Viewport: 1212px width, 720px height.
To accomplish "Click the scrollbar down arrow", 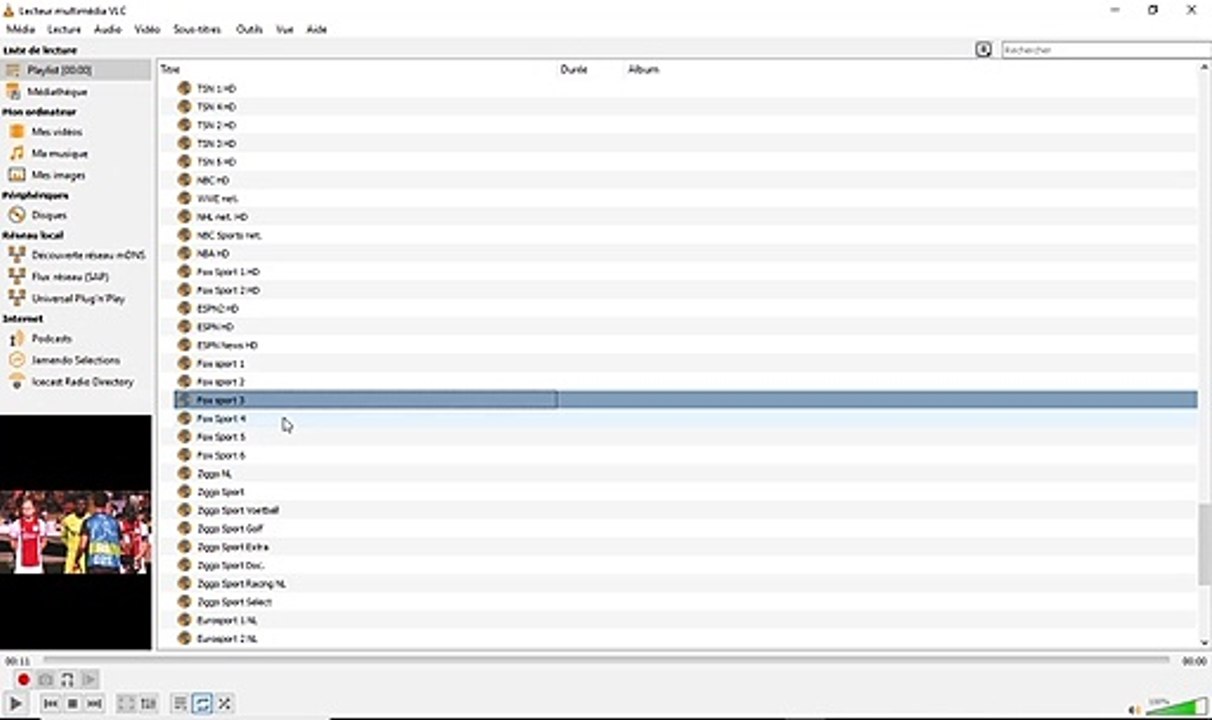I will pos(1204,642).
